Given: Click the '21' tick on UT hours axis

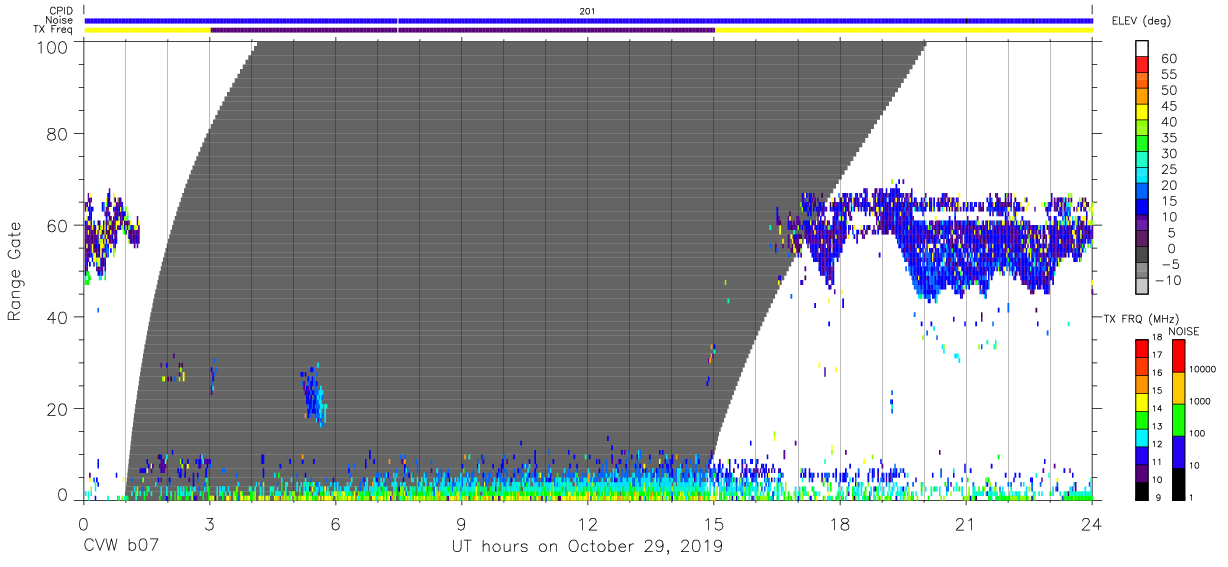Looking at the screenshot, I should tap(966, 523).
